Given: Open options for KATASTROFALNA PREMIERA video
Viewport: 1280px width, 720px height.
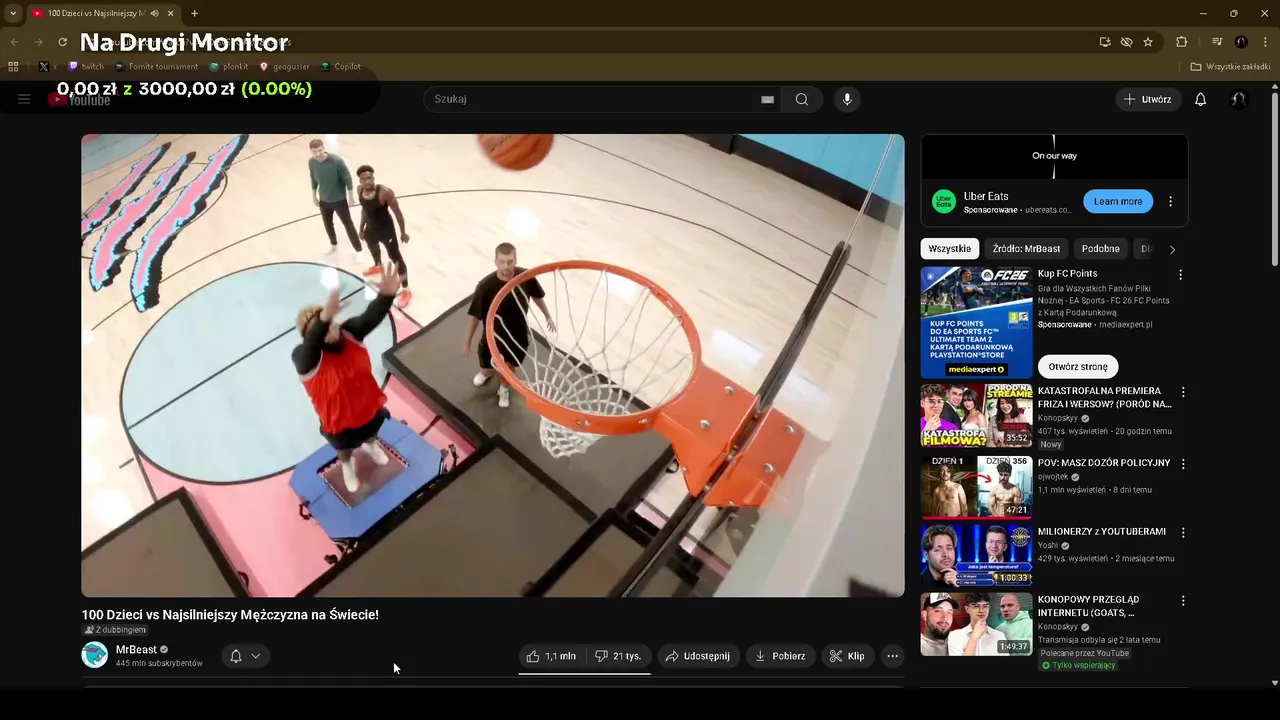Looking at the screenshot, I should click(1183, 393).
